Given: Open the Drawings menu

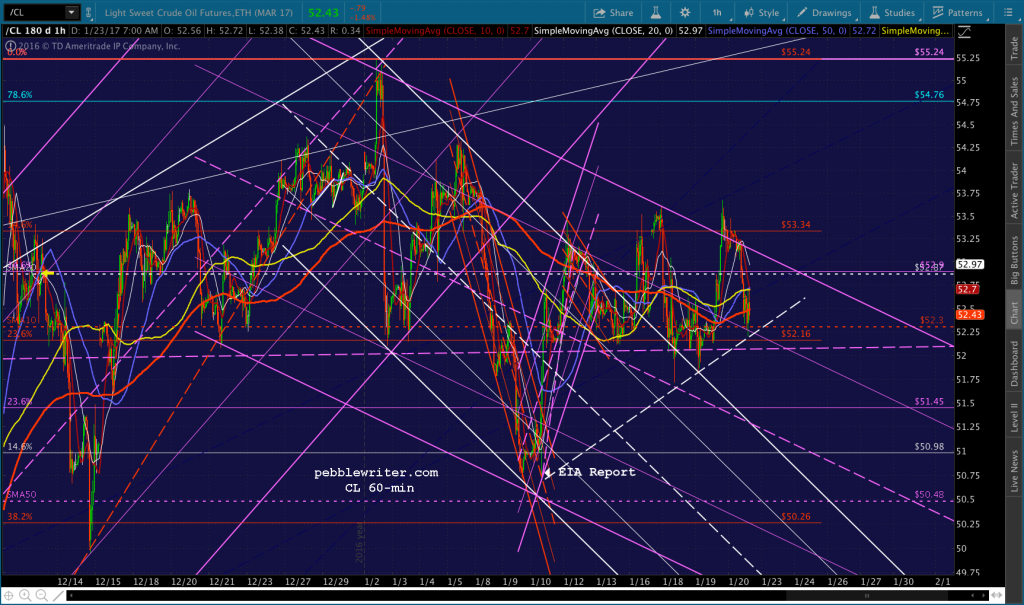Looking at the screenshot, I should pyautogui.click(x=824, y=12).
